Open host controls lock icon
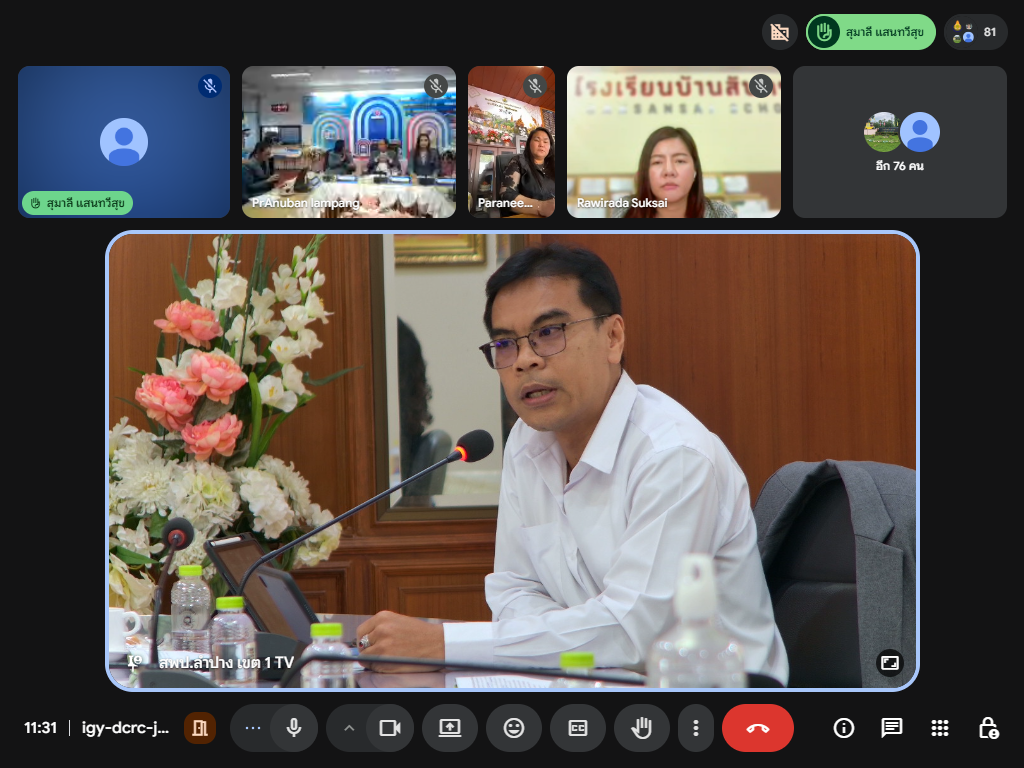This screenshot has width=1024, height=768. point(988,728)
